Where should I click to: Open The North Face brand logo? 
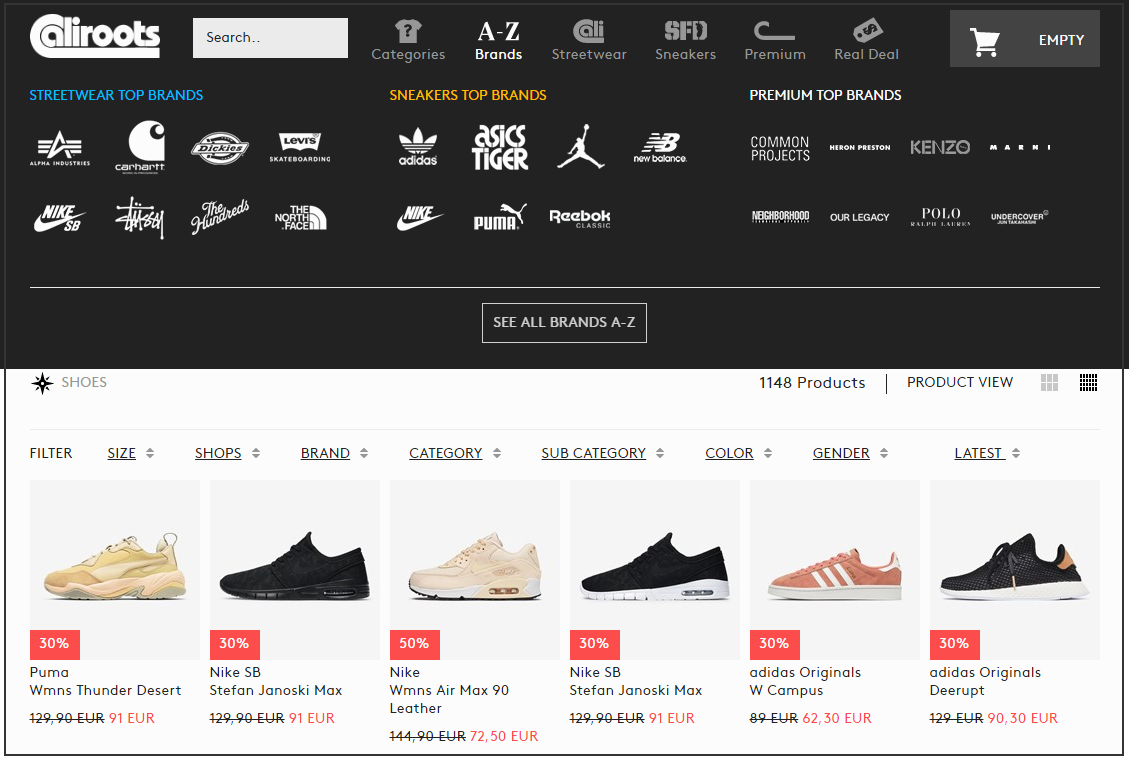(300, 217)
